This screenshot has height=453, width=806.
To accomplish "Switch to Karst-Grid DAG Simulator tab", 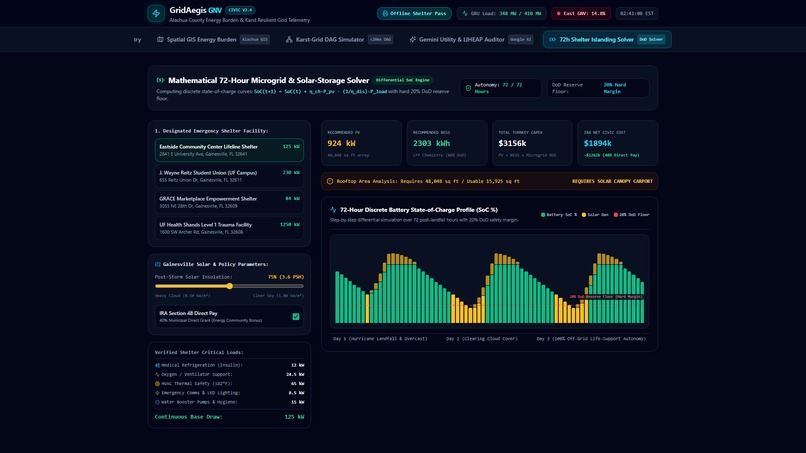I will click(x=339, y=40).
